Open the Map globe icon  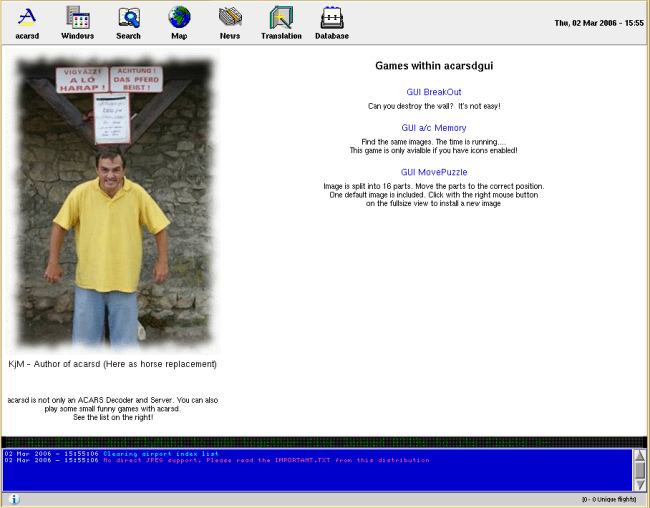179,24
